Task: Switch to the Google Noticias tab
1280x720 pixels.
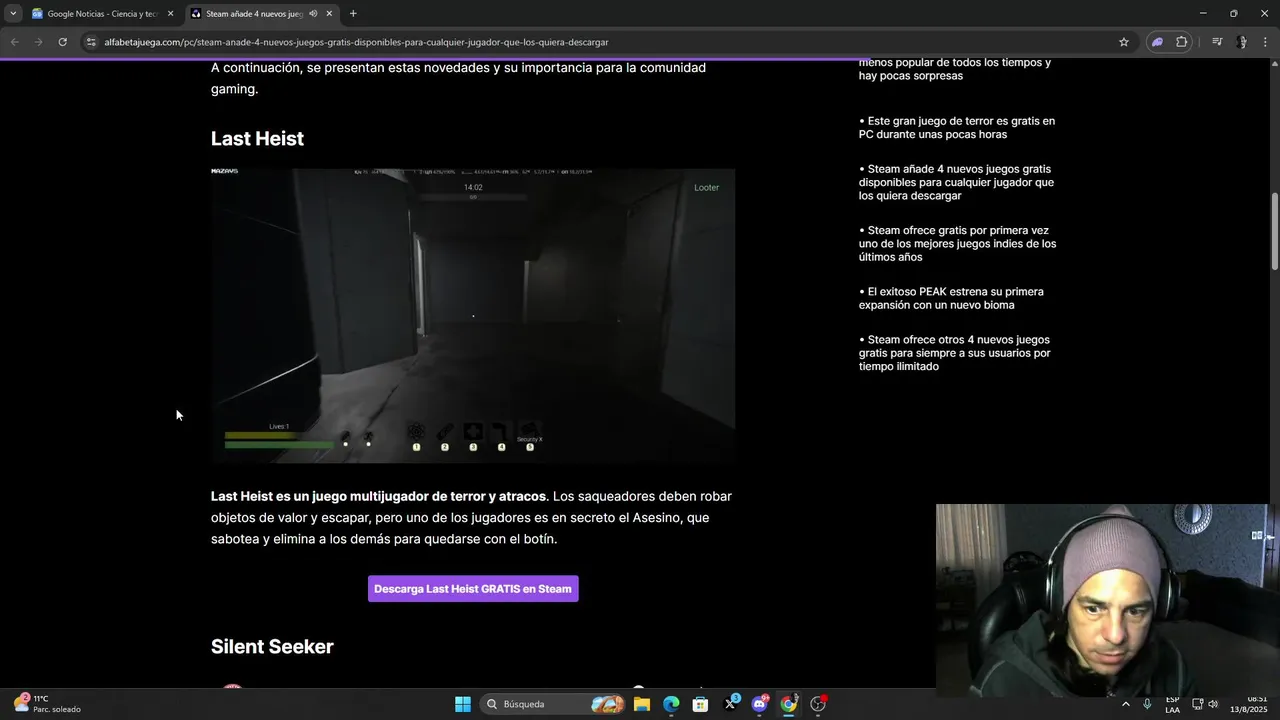Action: point(102,14)
